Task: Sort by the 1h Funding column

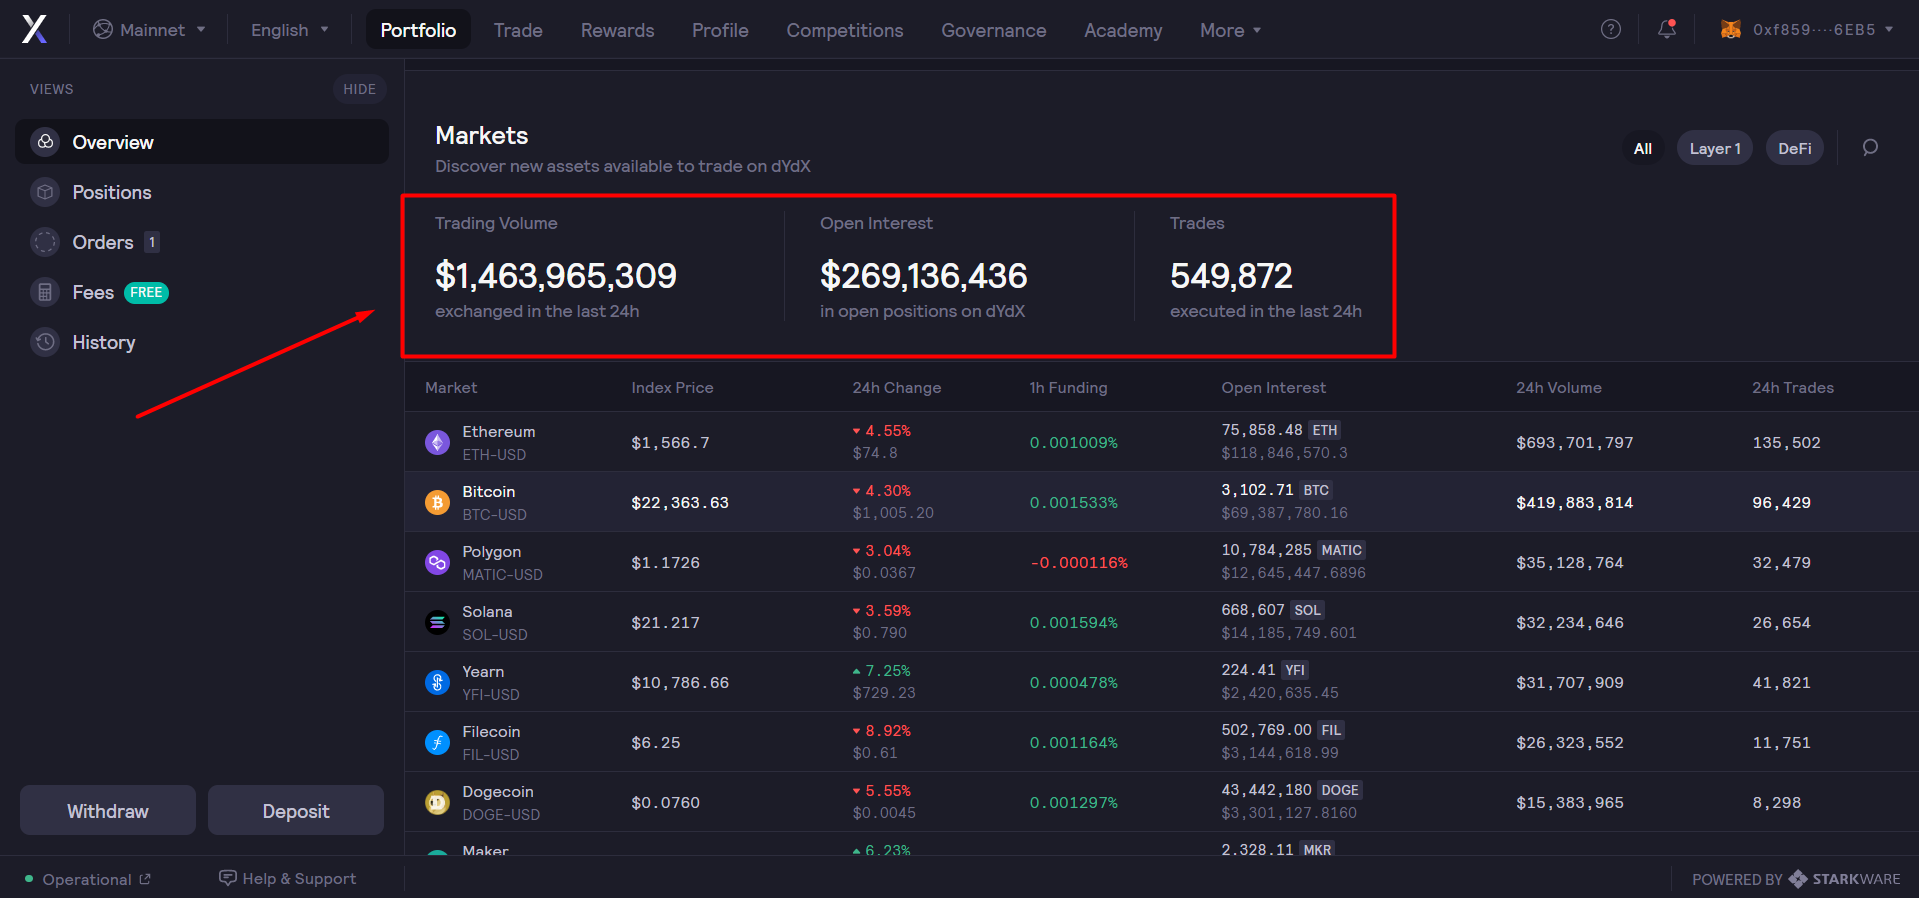Action: (1068, 388)
